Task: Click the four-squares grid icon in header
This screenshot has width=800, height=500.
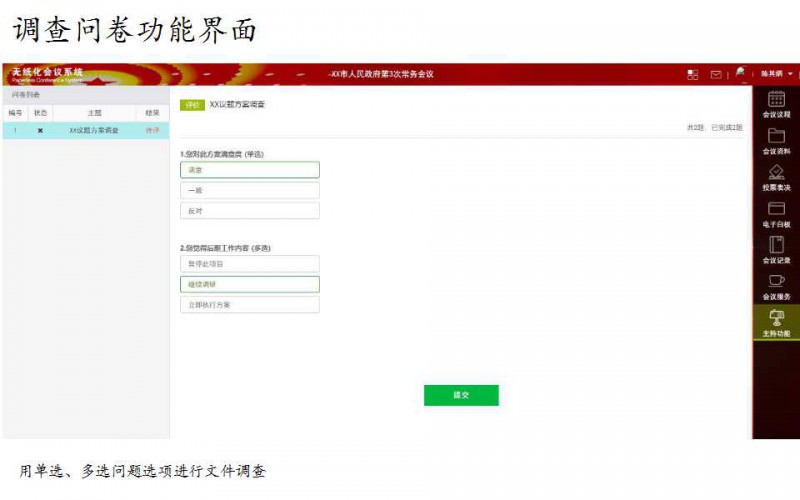Action: point(692,74)
